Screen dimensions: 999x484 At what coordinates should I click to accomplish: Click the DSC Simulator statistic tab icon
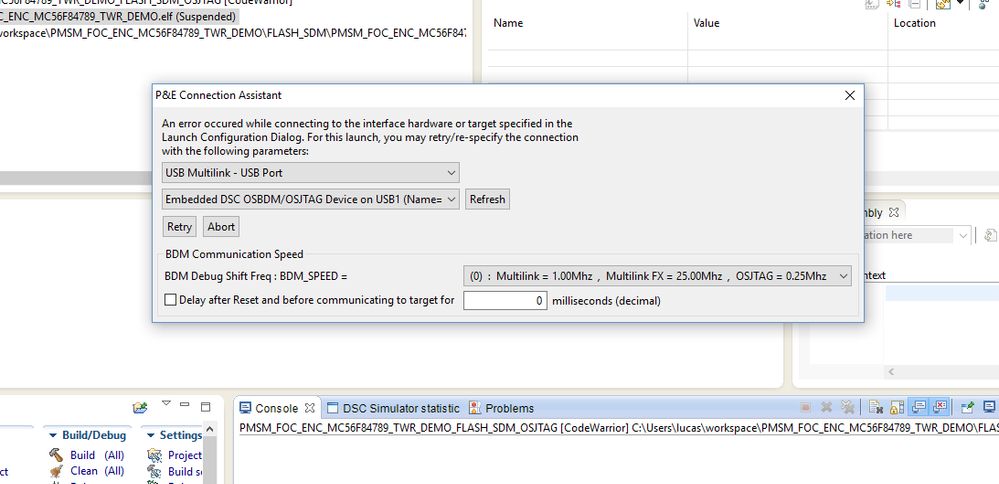[x=331, y=408]
